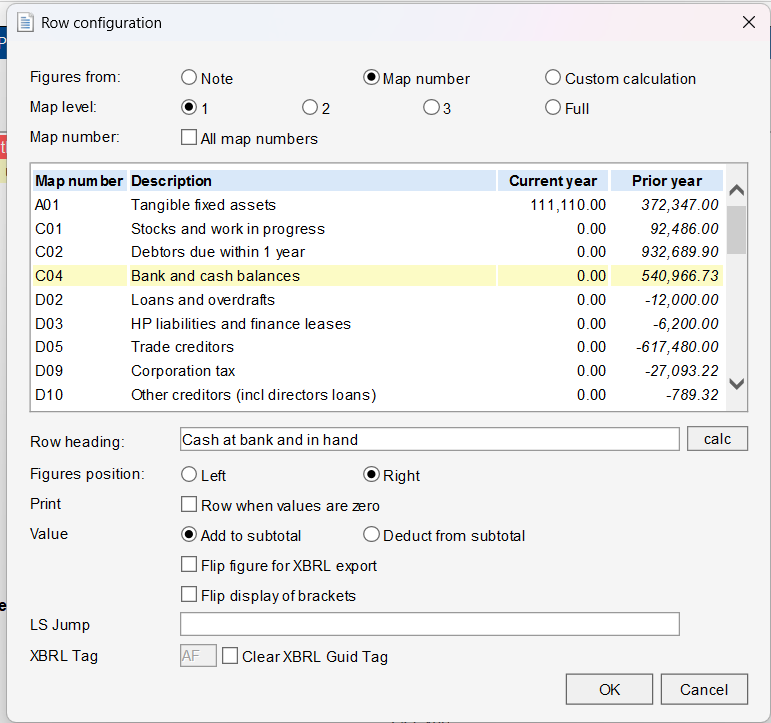The width and height of the screenshot is (771, 723).
Task: Click the Cancel button
Action: (x=704, y=690)
